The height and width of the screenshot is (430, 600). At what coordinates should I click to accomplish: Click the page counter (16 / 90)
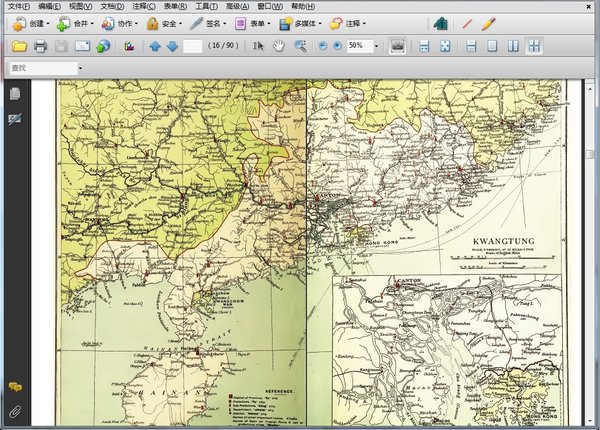pos(223,46)
